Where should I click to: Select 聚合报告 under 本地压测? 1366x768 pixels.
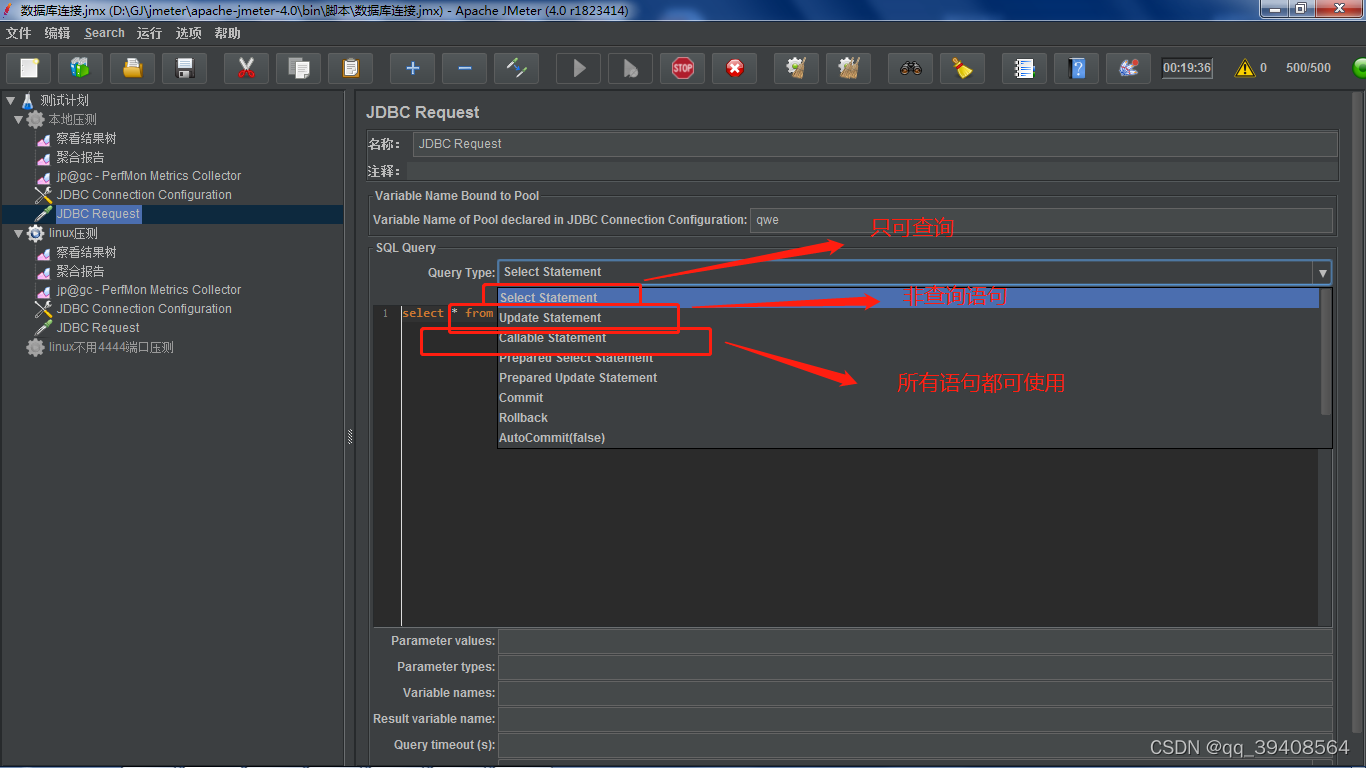80,157
